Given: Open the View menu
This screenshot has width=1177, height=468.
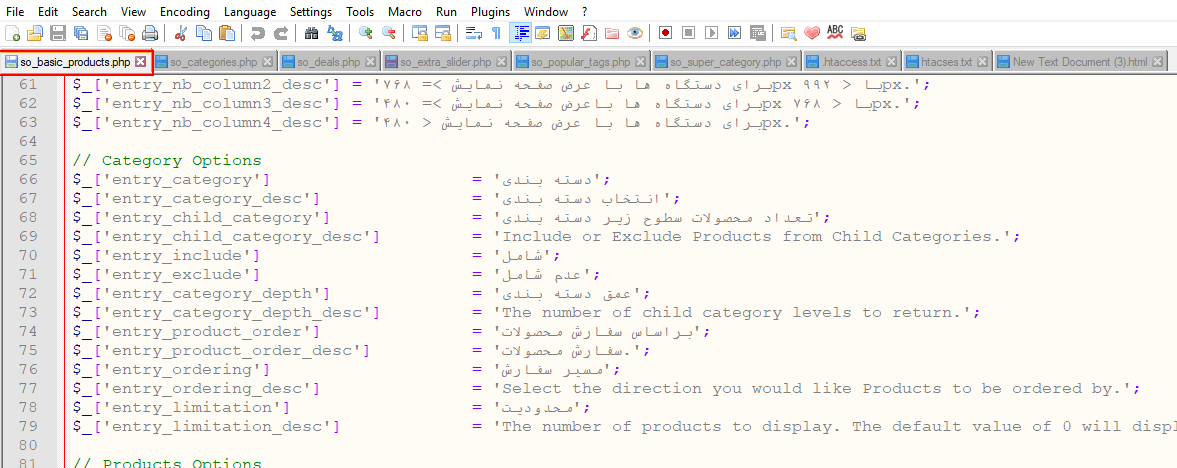Looking at the screenshot, I should (134, 12).
